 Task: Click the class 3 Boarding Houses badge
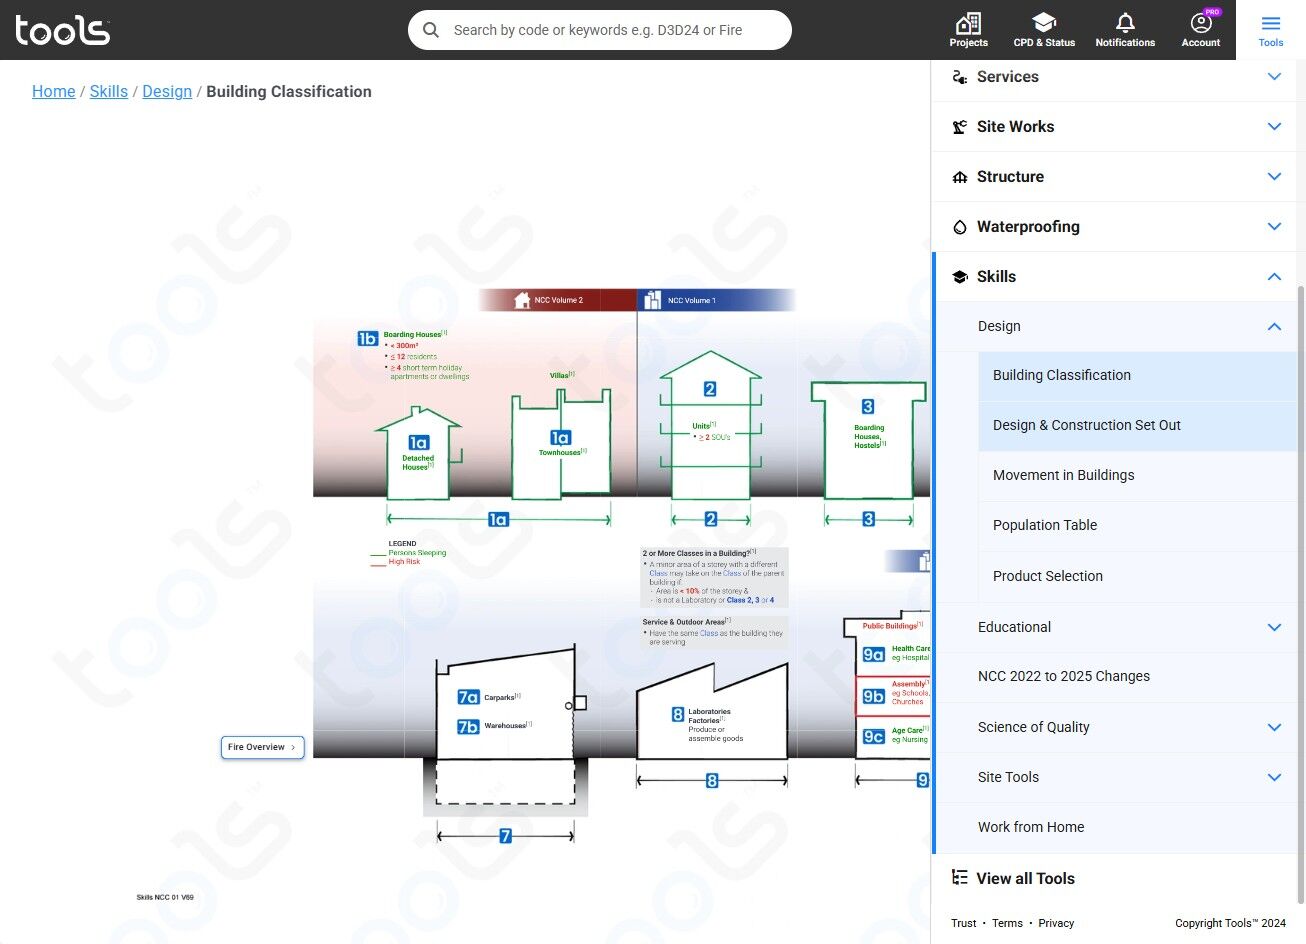(868, 406)
